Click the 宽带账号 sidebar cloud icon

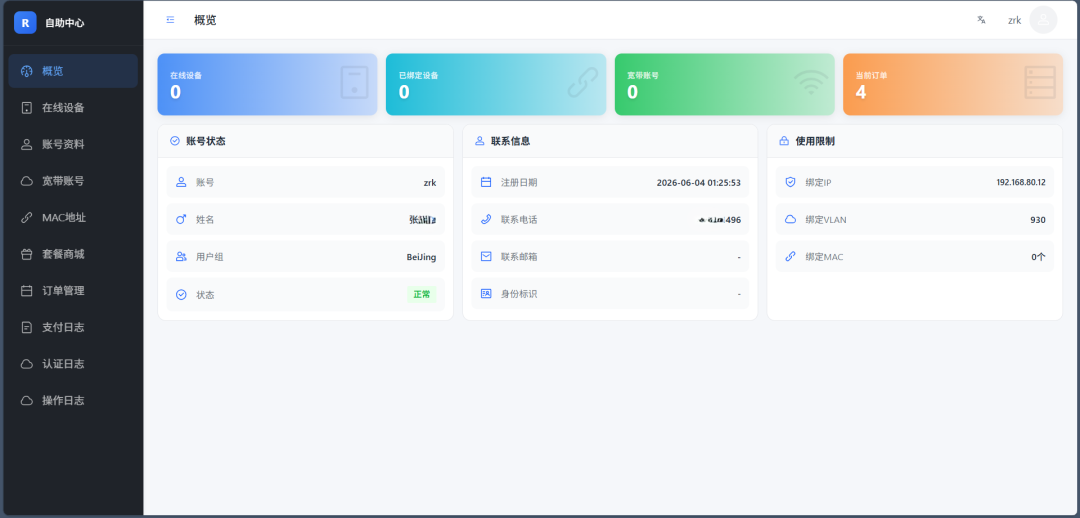pos(27,181)
